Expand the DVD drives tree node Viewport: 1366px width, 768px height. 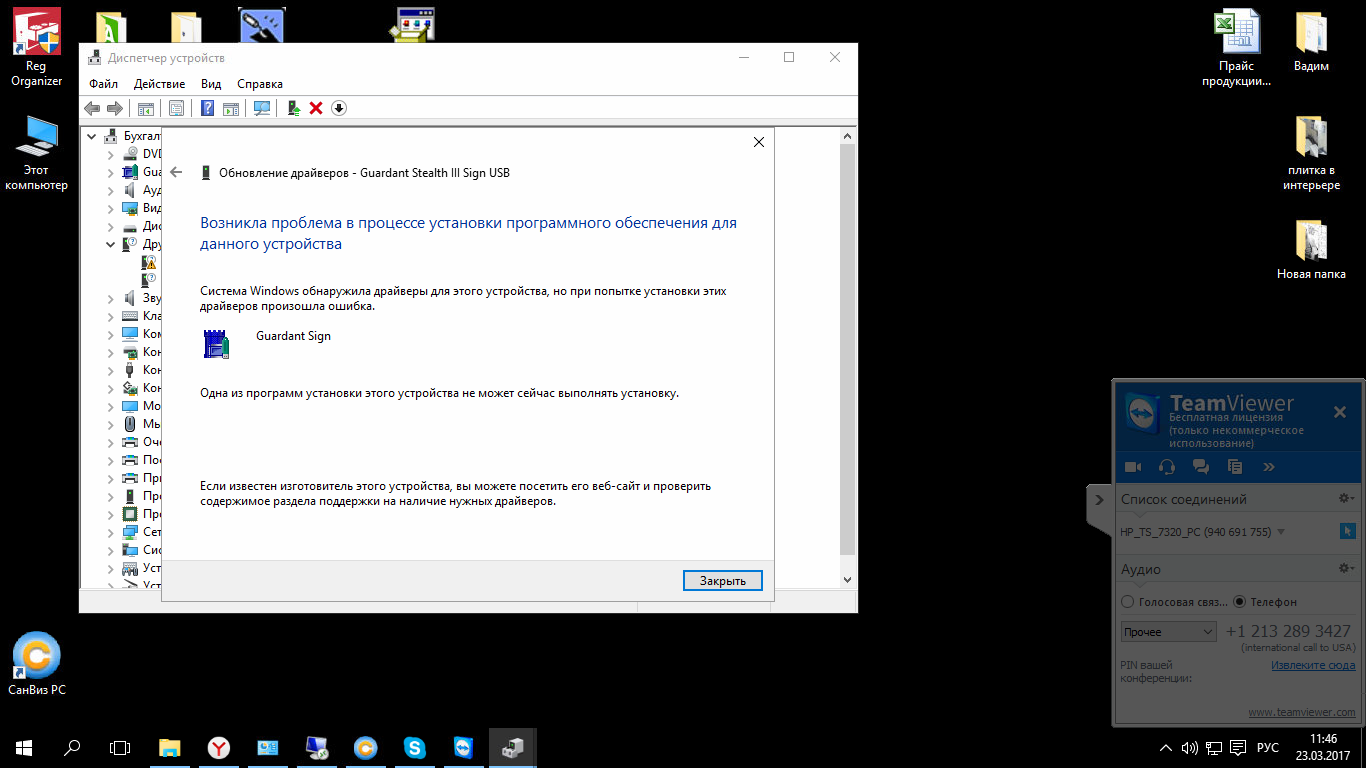[x=110, y=154]
